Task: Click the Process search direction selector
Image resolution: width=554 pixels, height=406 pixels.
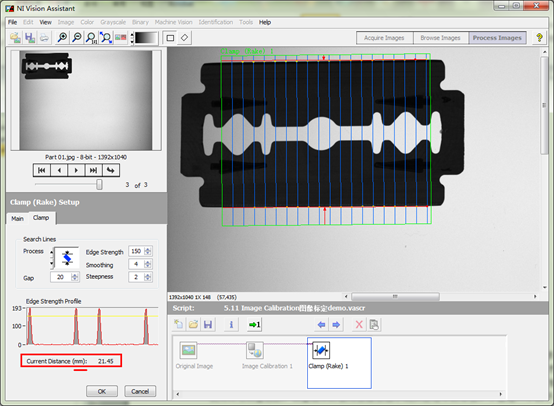Action: point(67,258)
